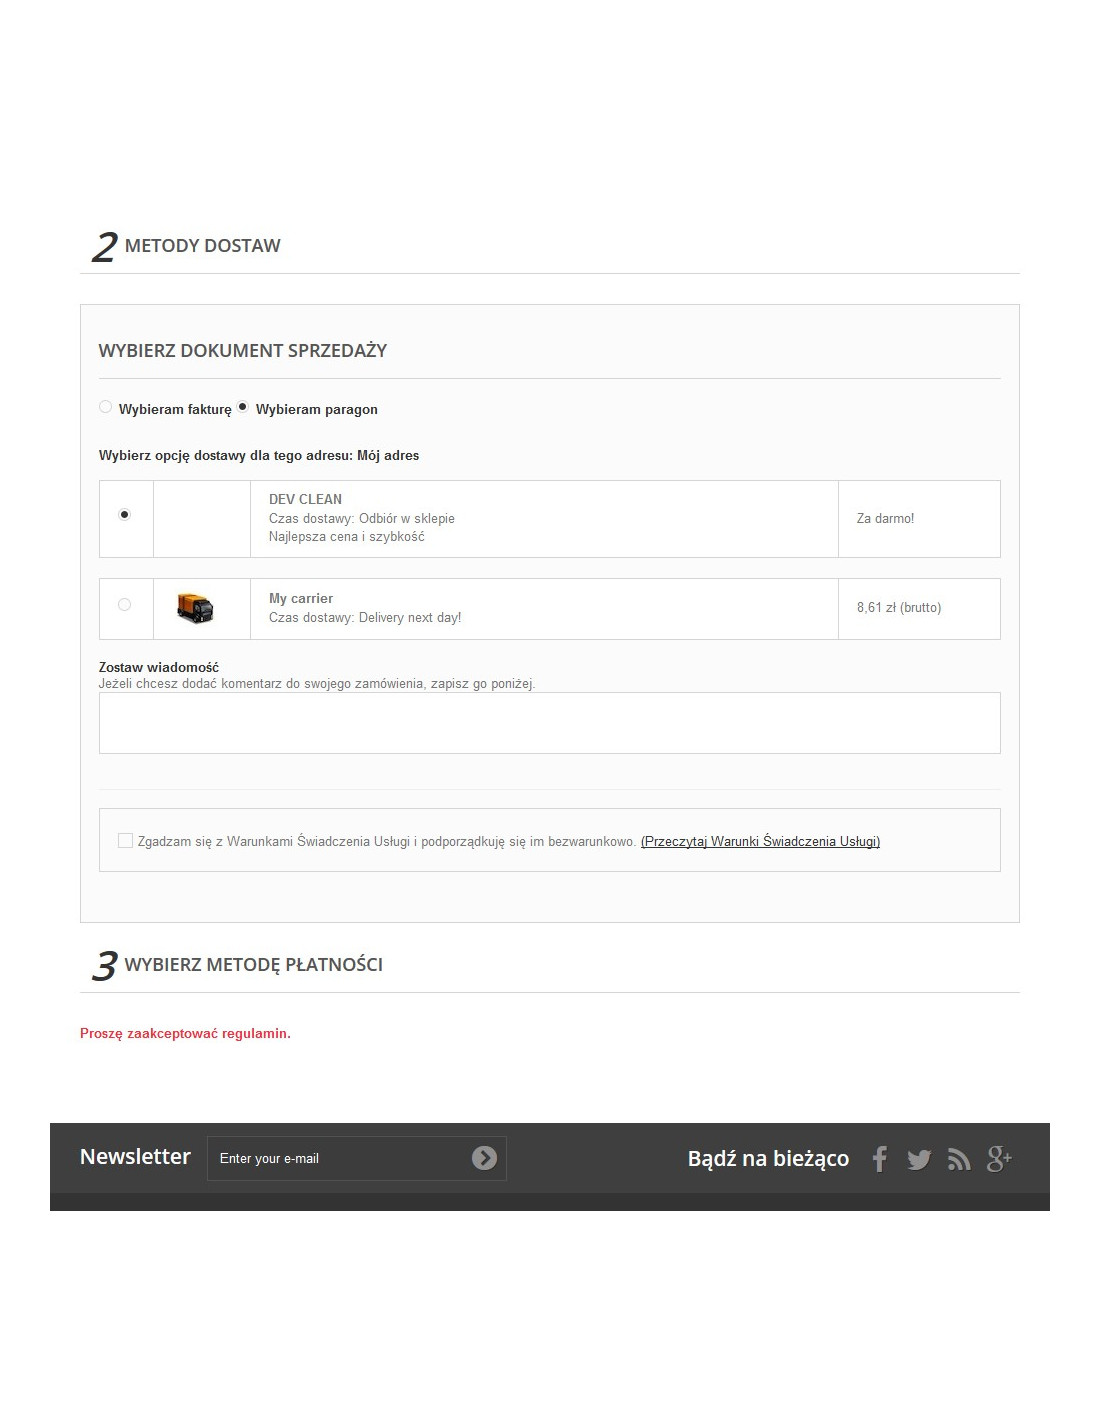1100x1422 pixels.
Task: Open the Twitter social icon
Action: pyautogui.click(x=919, y=1159)
